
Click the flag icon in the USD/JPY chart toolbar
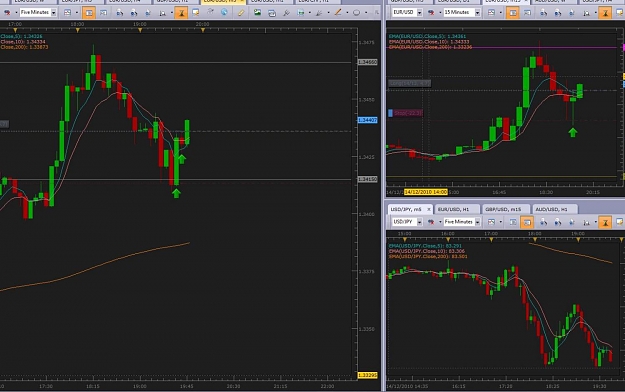[x=431, y=222]
